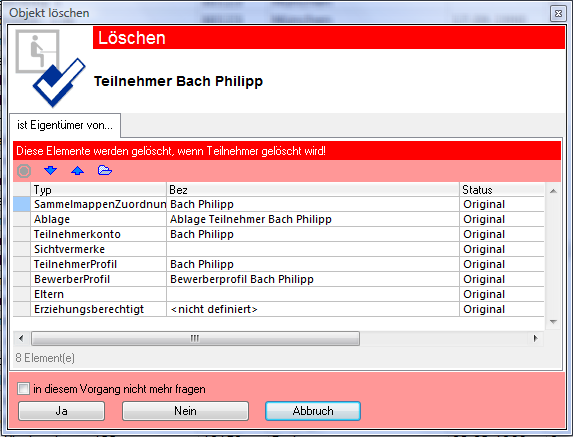The image size is (573, 437).
Task: Click the blue down arrow toolbar icon
Action: tap(50, 170)
